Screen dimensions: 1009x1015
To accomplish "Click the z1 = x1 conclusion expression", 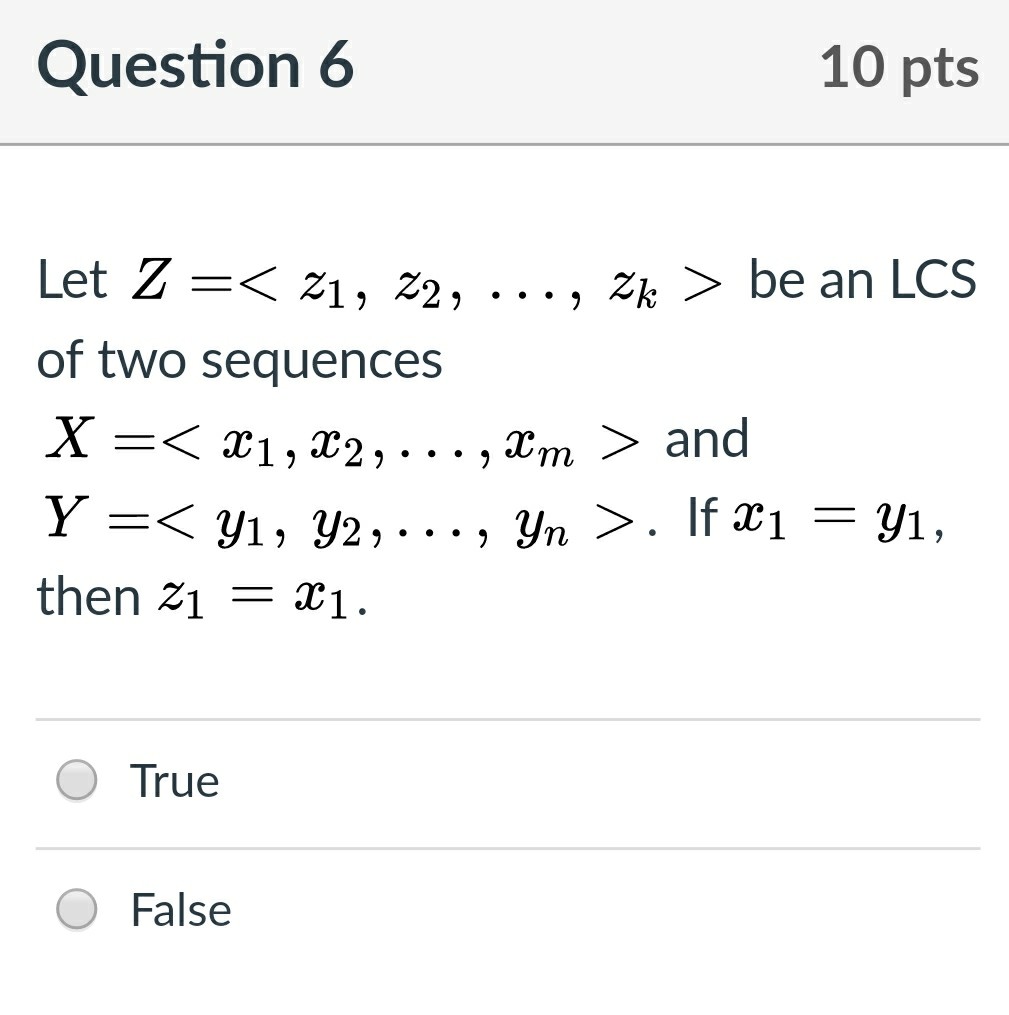I will tap(262, 599).
